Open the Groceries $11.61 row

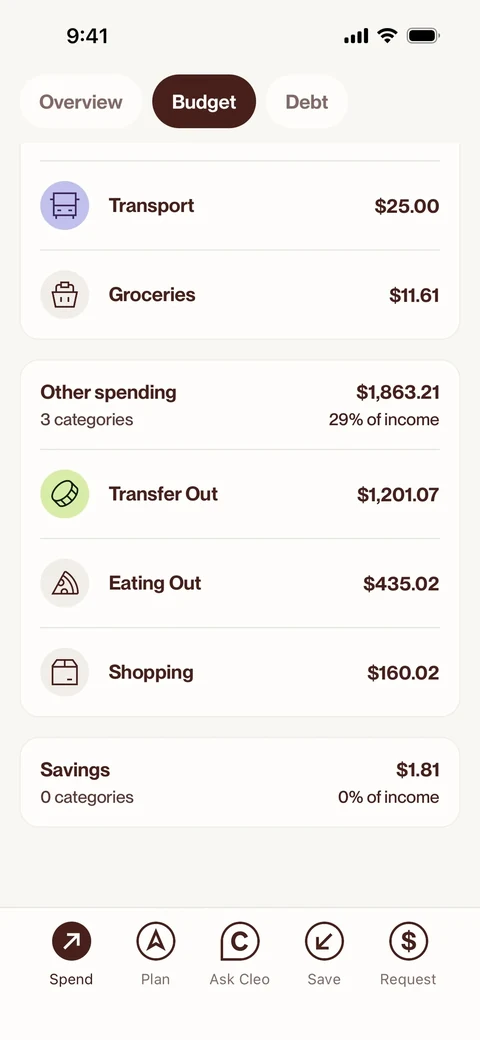point(240,294)
